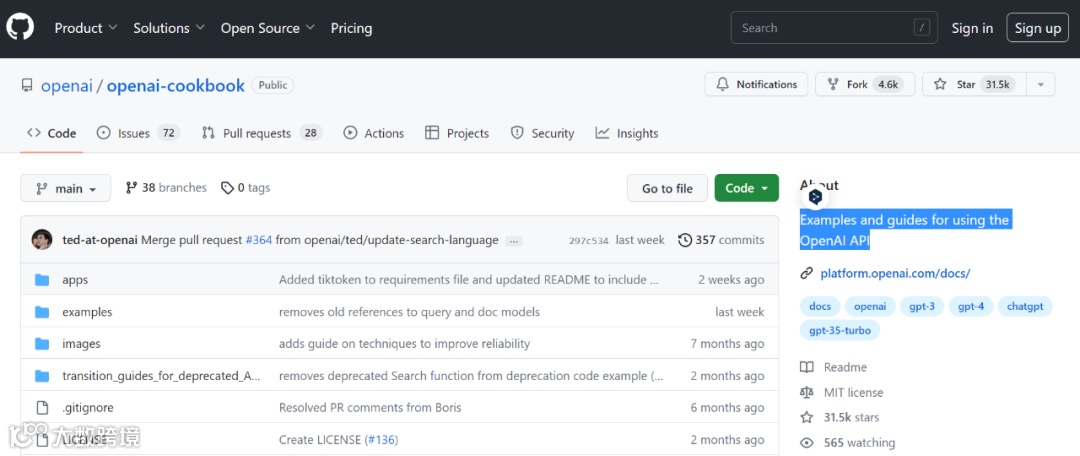1080x456 pixels.
Task: Open the green Code dropdown
Action: click(745, 188)
